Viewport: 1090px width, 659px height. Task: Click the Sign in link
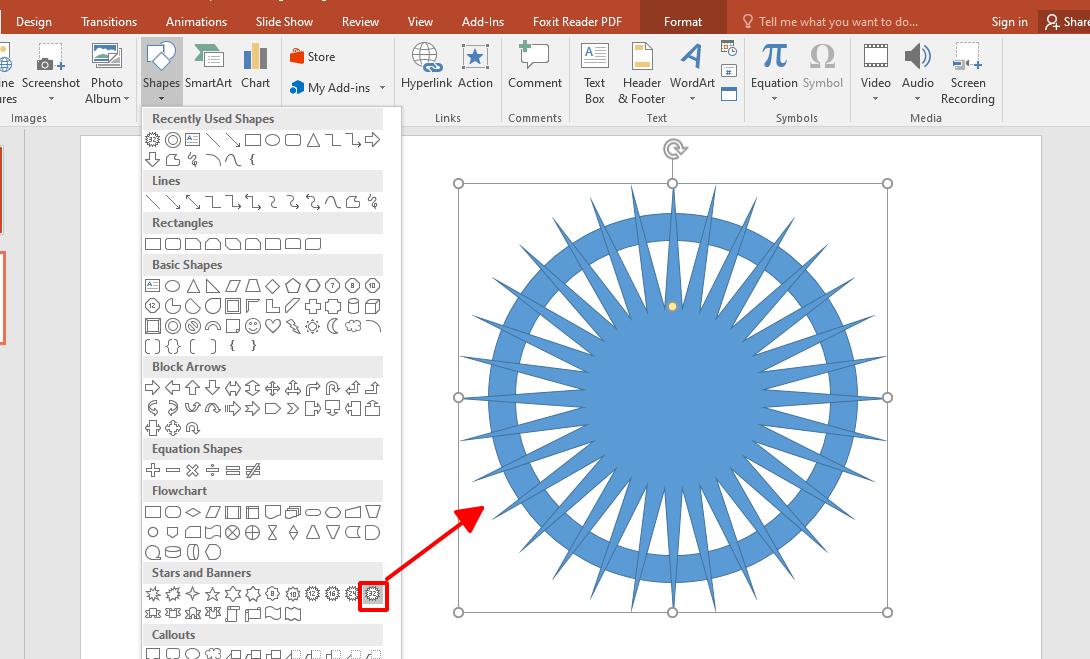click(x=1009, y=21)
